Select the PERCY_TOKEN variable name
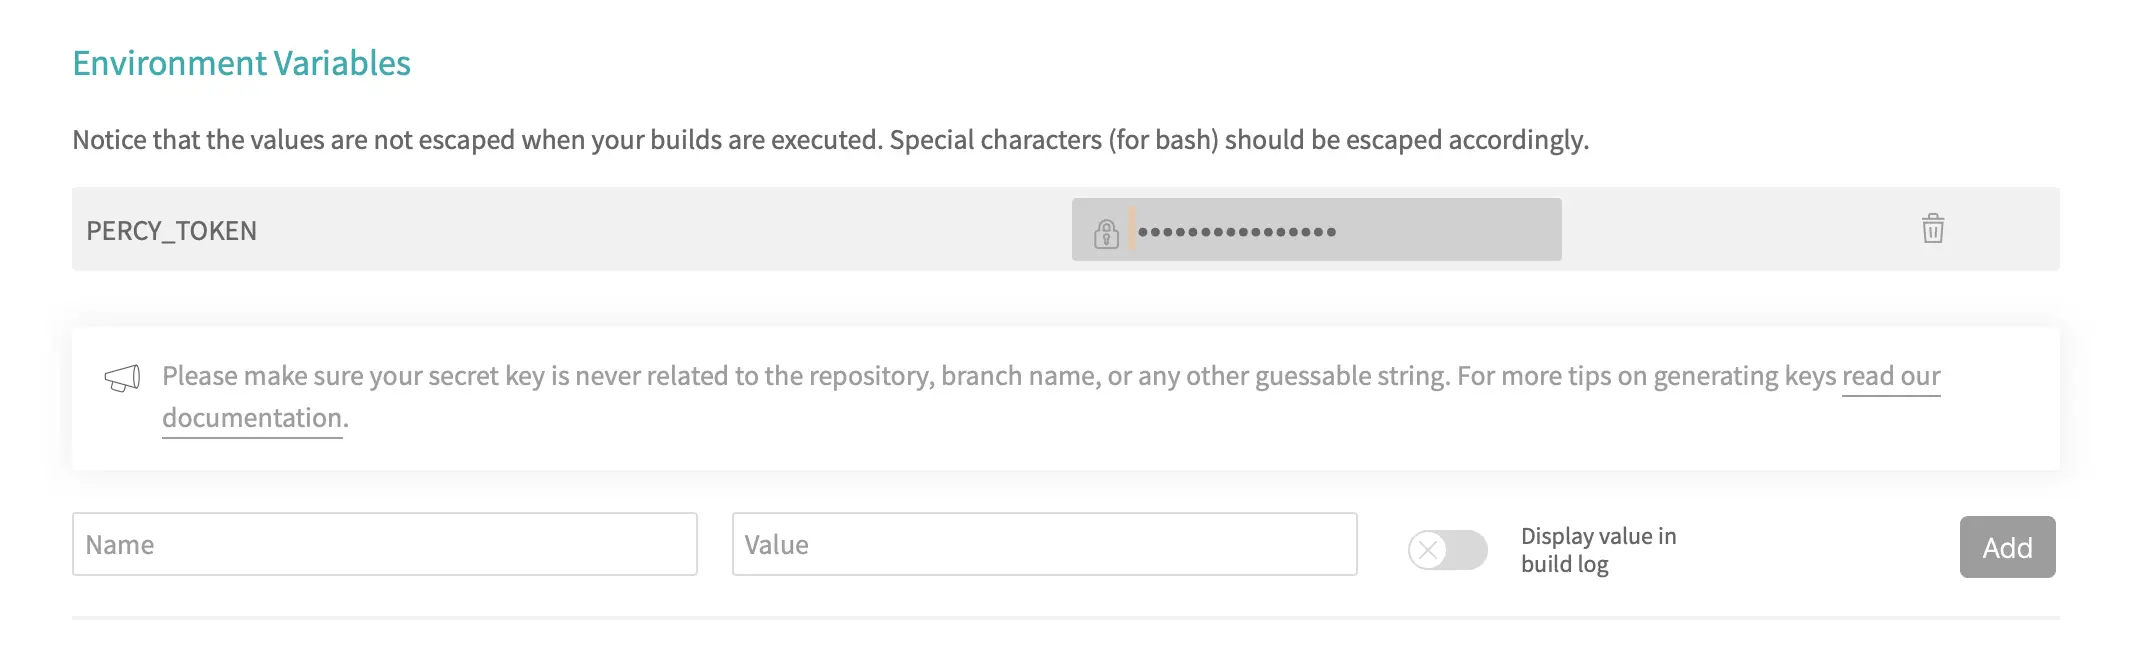2156x662 pixels. click(x=171, y=231)
